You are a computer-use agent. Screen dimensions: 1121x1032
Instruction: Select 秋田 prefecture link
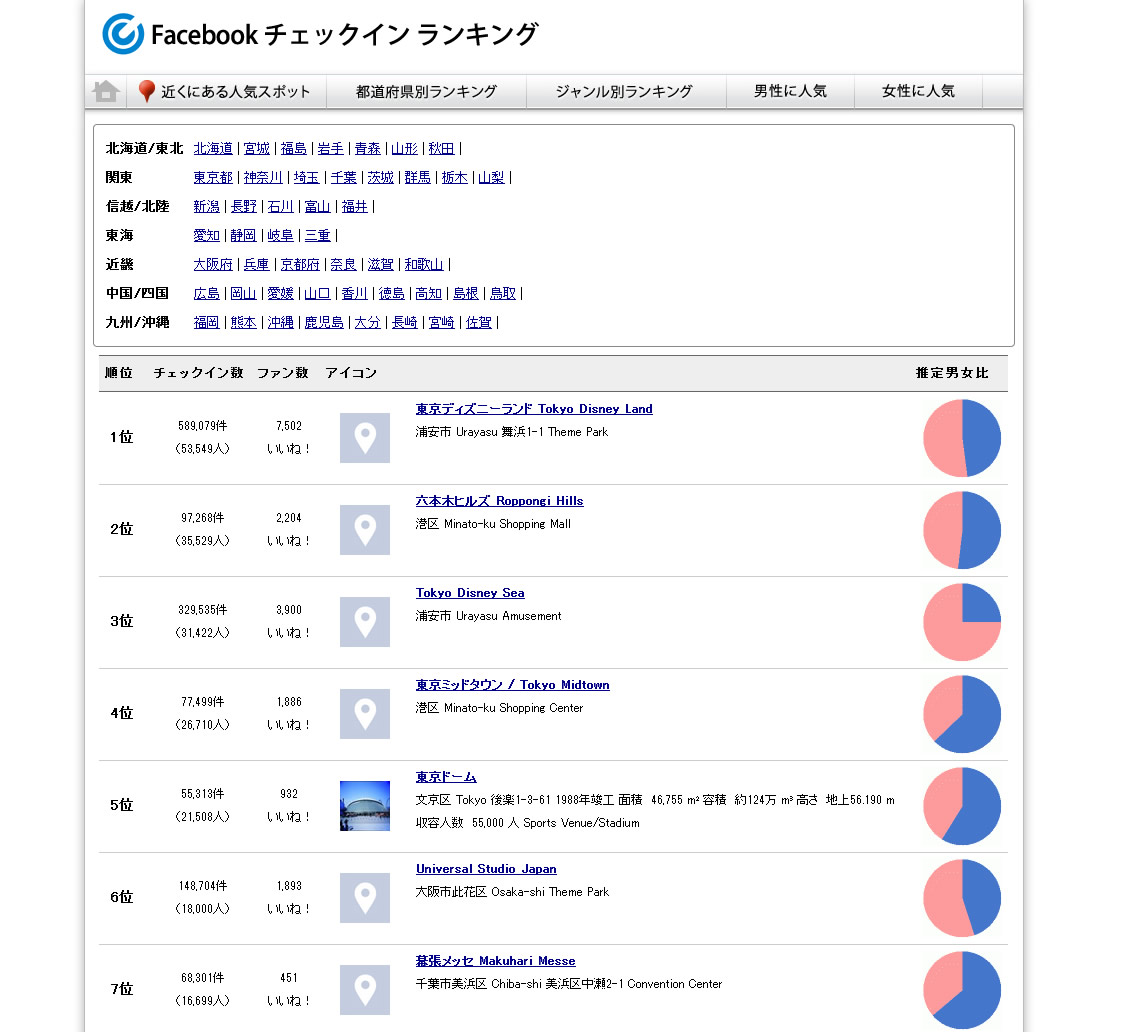click(441, 149)
